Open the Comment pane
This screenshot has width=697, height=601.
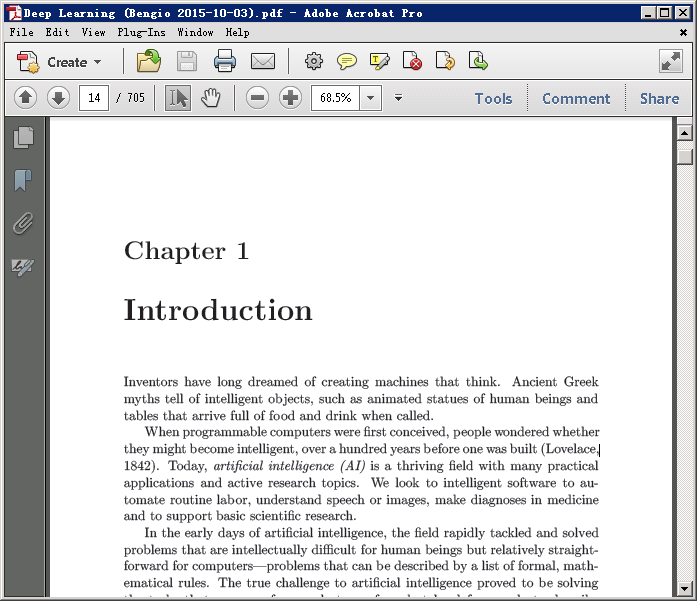click(x=576, y=98)
